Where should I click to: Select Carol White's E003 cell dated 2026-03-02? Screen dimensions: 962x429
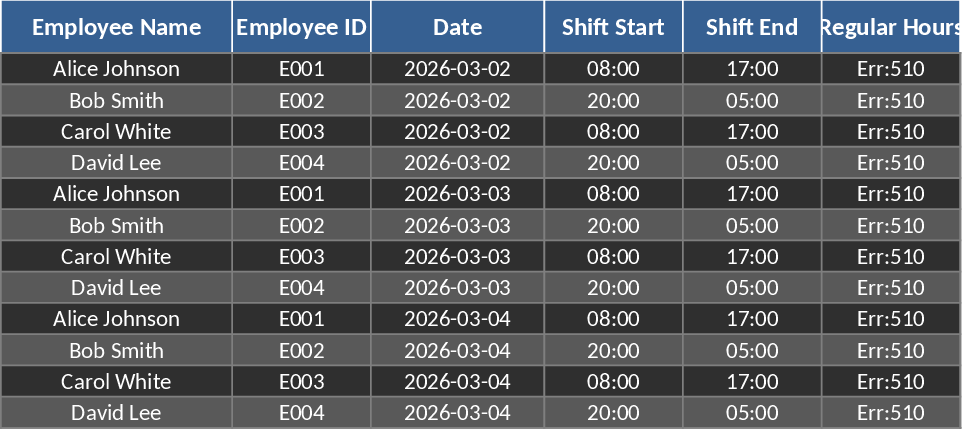pyautogui.click(x=301, y=131)
